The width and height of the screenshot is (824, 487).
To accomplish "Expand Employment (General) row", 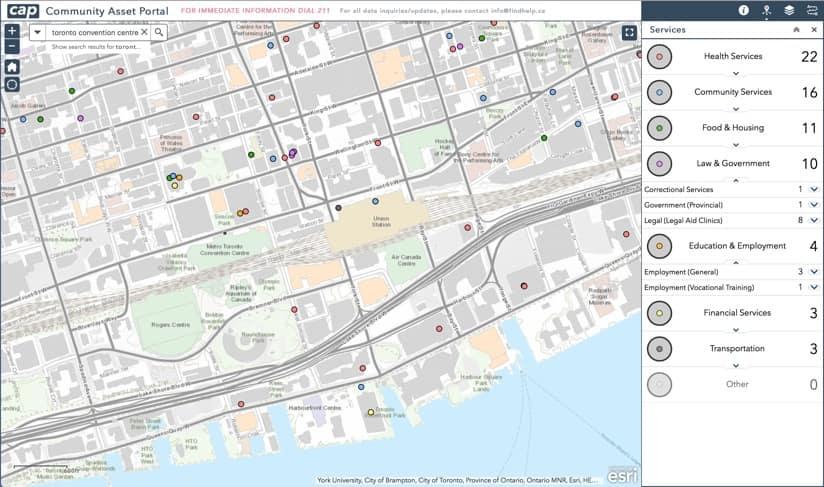I will 813,271.
